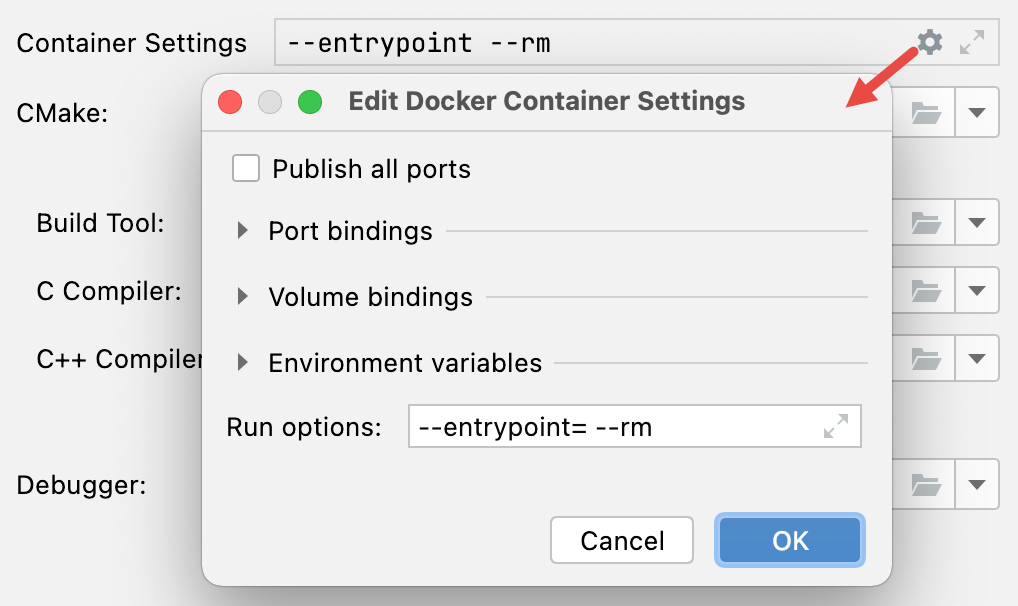1018x606 pixels.
Task: Expand the Environment variables section
Action: pyautogui.click(x=243, y=363)
